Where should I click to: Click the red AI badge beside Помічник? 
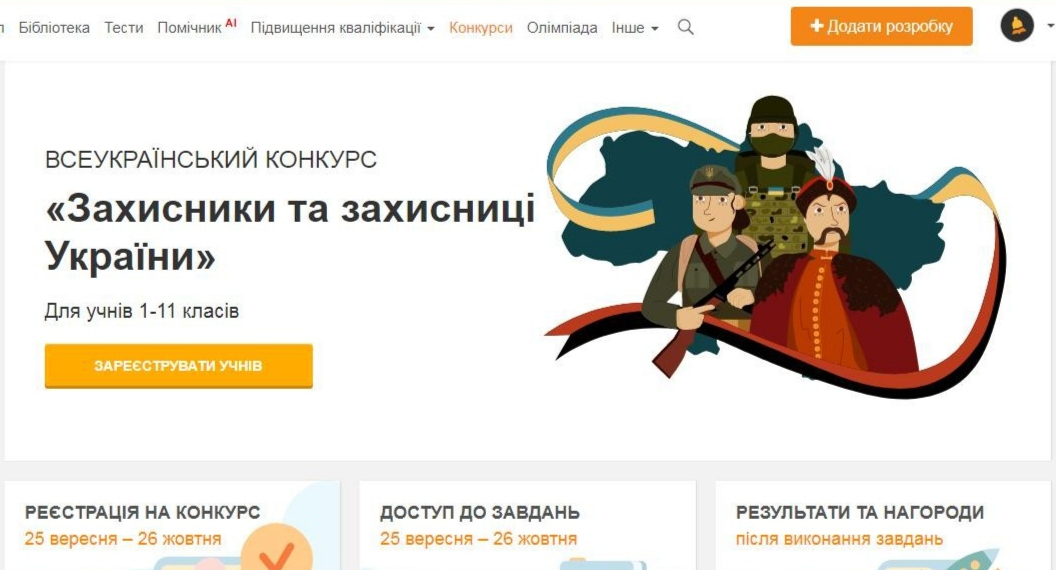pyautogui.click(x=231, y=22)
